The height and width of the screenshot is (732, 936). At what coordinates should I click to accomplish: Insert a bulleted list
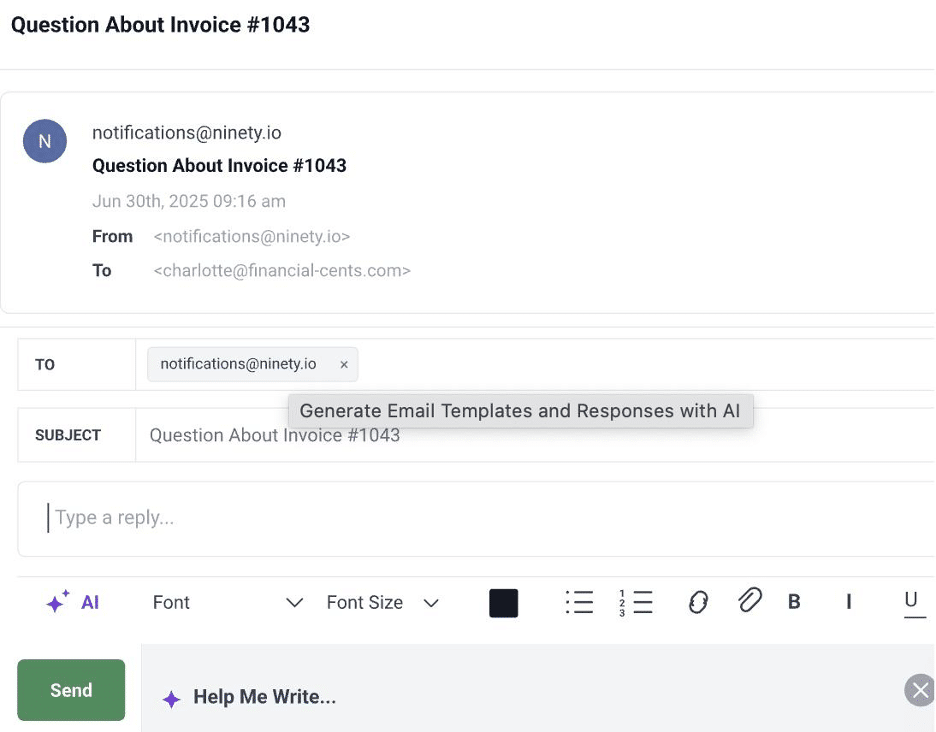tap(579, 602)
